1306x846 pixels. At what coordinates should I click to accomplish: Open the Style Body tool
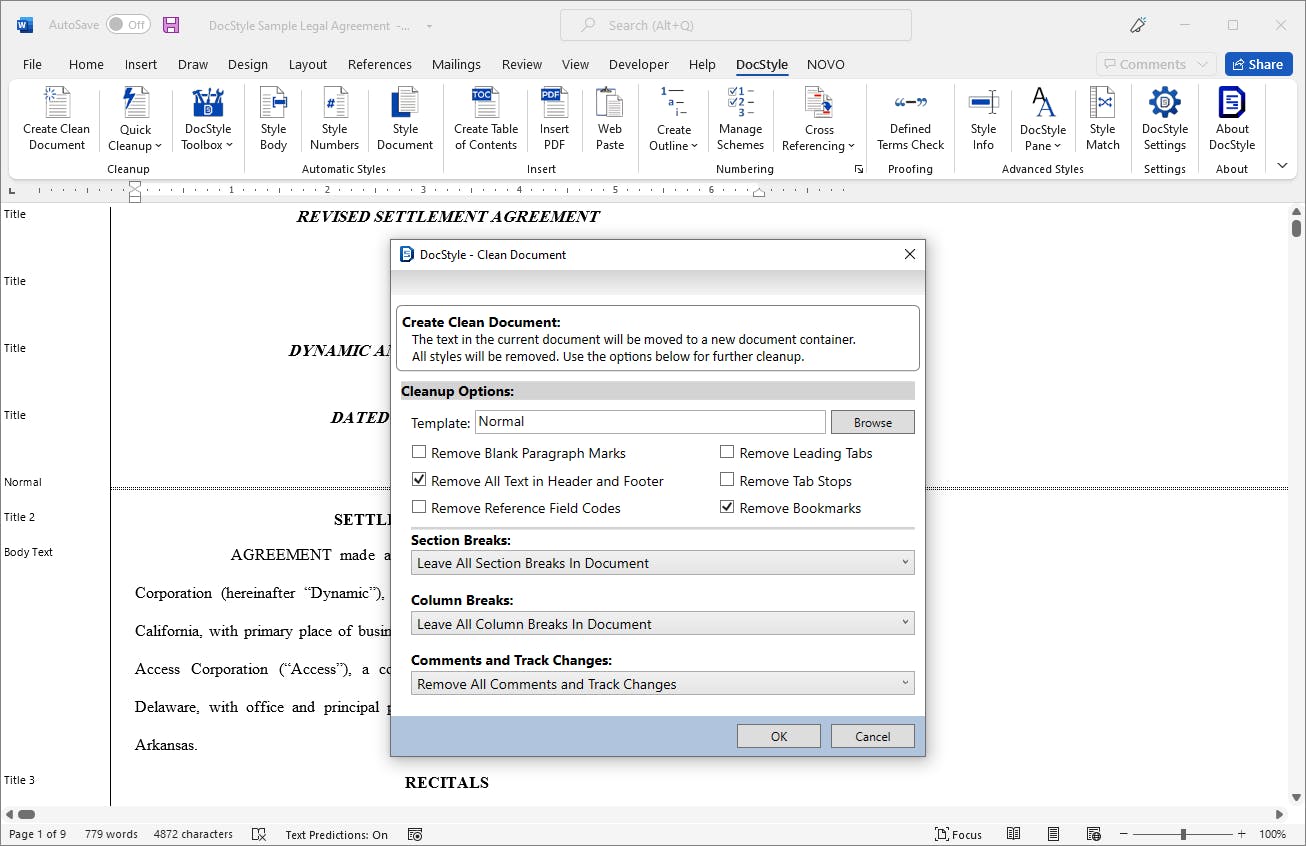pyautogui.click(x=273, y=103)
